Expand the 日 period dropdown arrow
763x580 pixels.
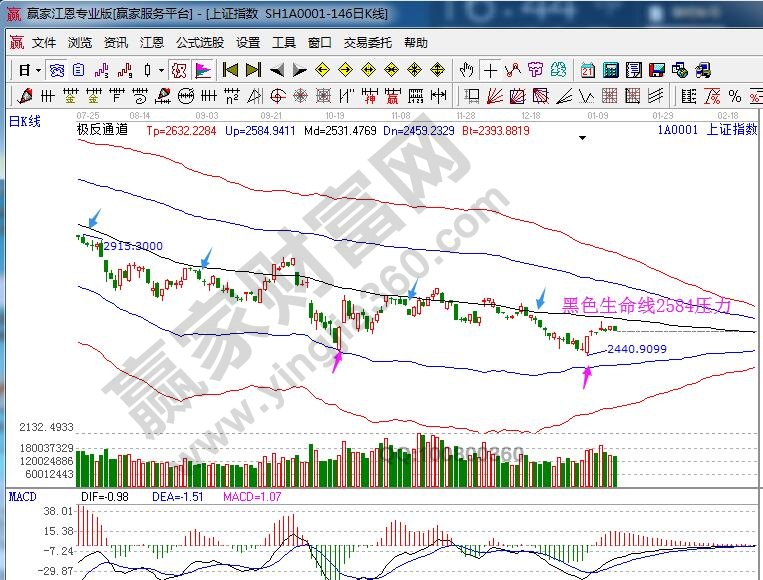click(x=38, y=70)
